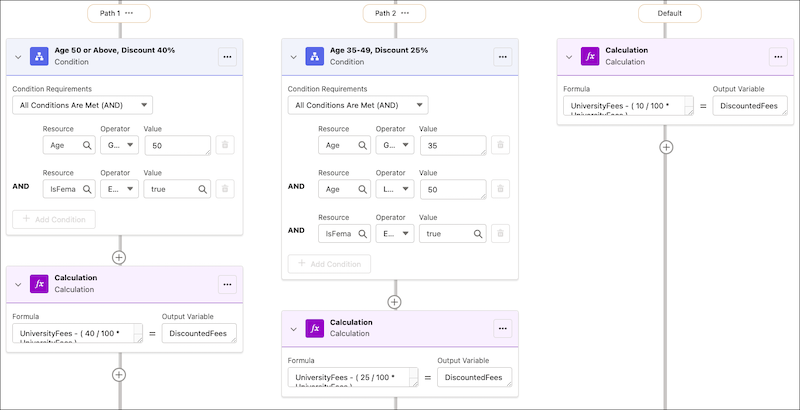The width and height of the screenshot is (800, 410).
Task: Delete the Age 35 condition row in Path 2
Action: click(x=502, y=146)
